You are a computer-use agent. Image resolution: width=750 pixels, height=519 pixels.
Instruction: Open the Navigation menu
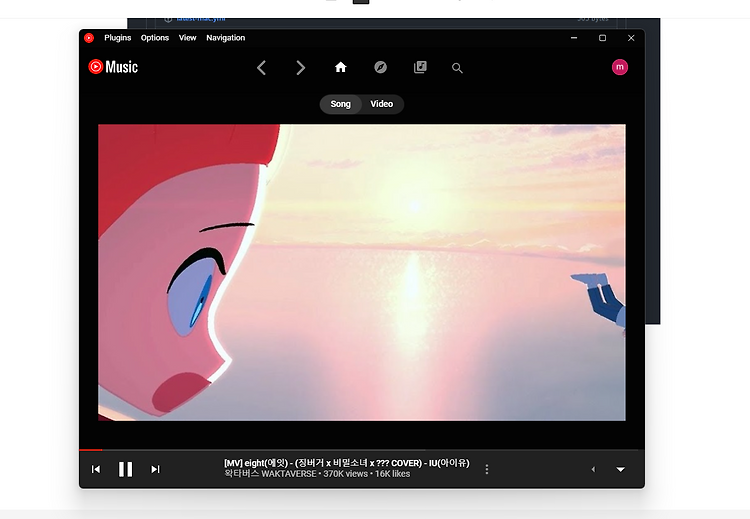[x=225, y=38]
